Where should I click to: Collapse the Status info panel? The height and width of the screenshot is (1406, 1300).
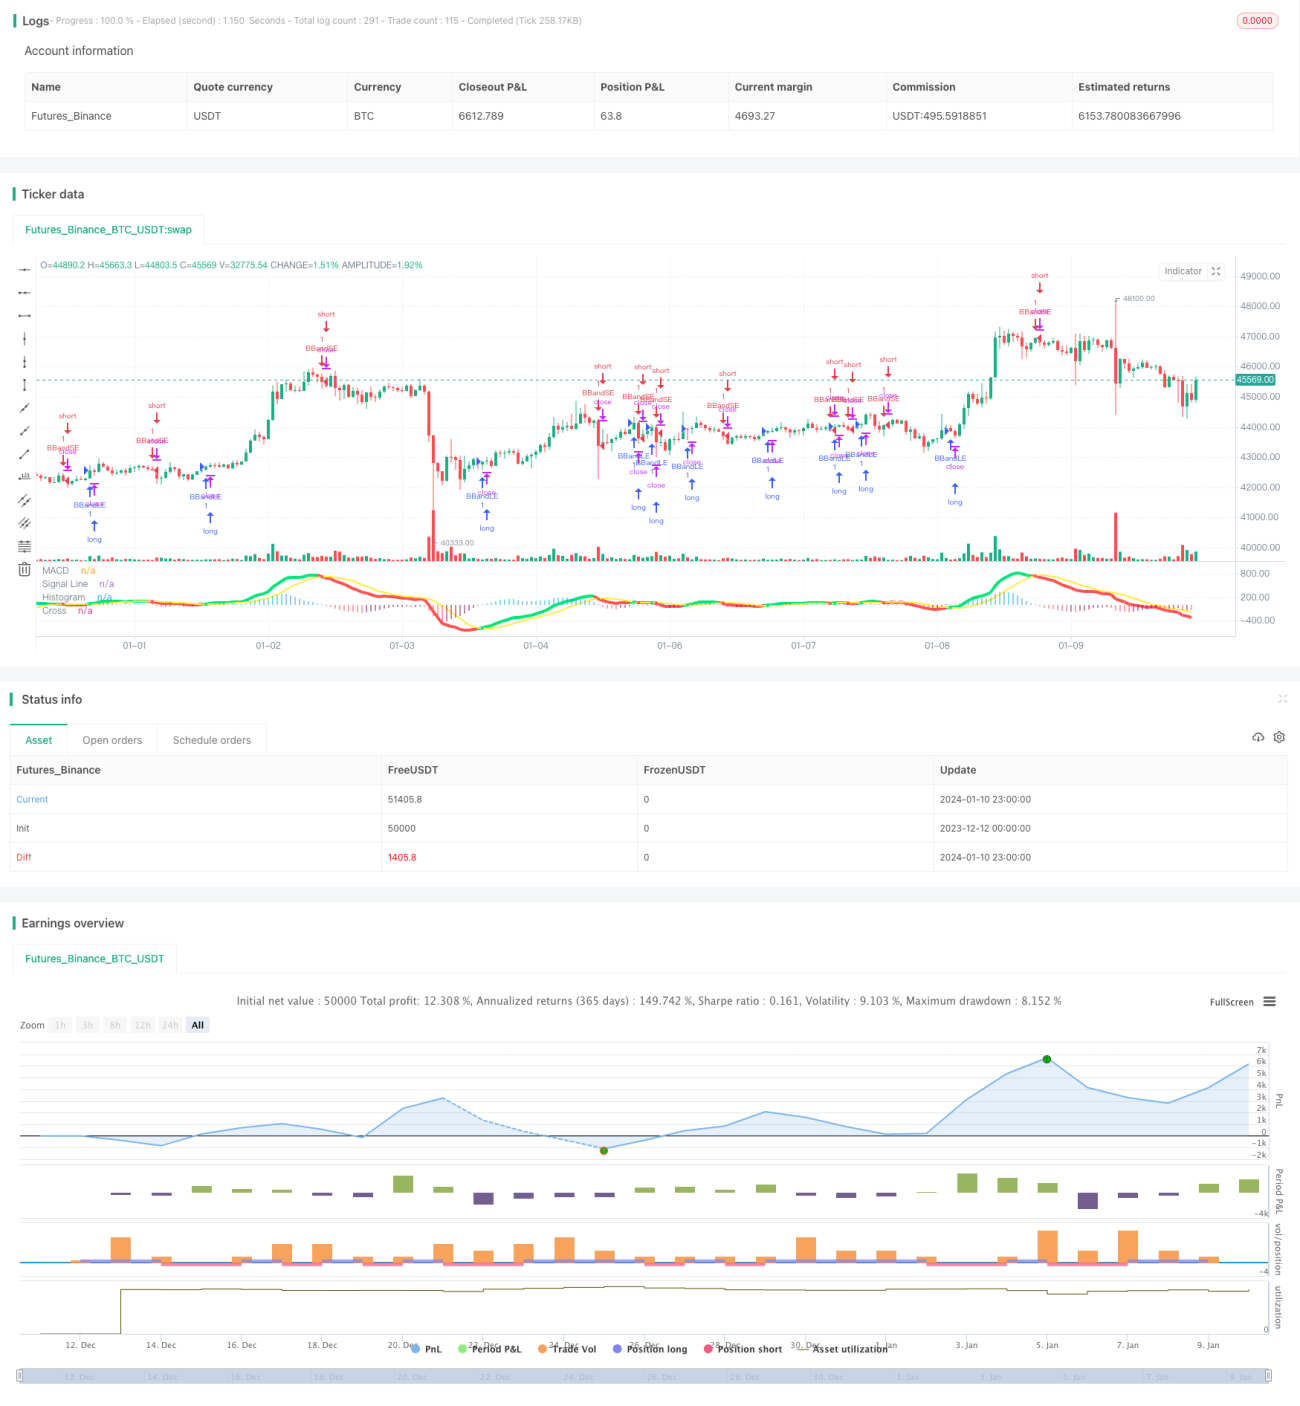1282,699
